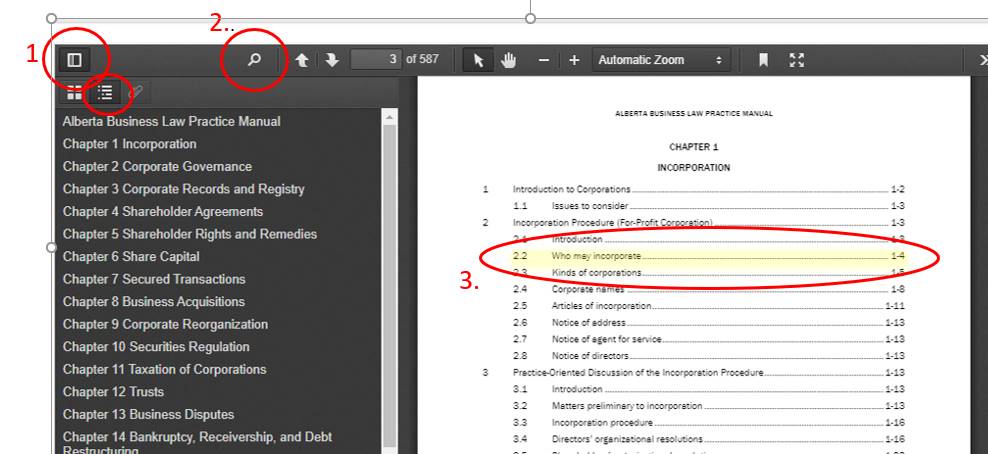The height and width of the screenshot is (454, 988).
Task: Show document outline view
Action: coord(105,93)
